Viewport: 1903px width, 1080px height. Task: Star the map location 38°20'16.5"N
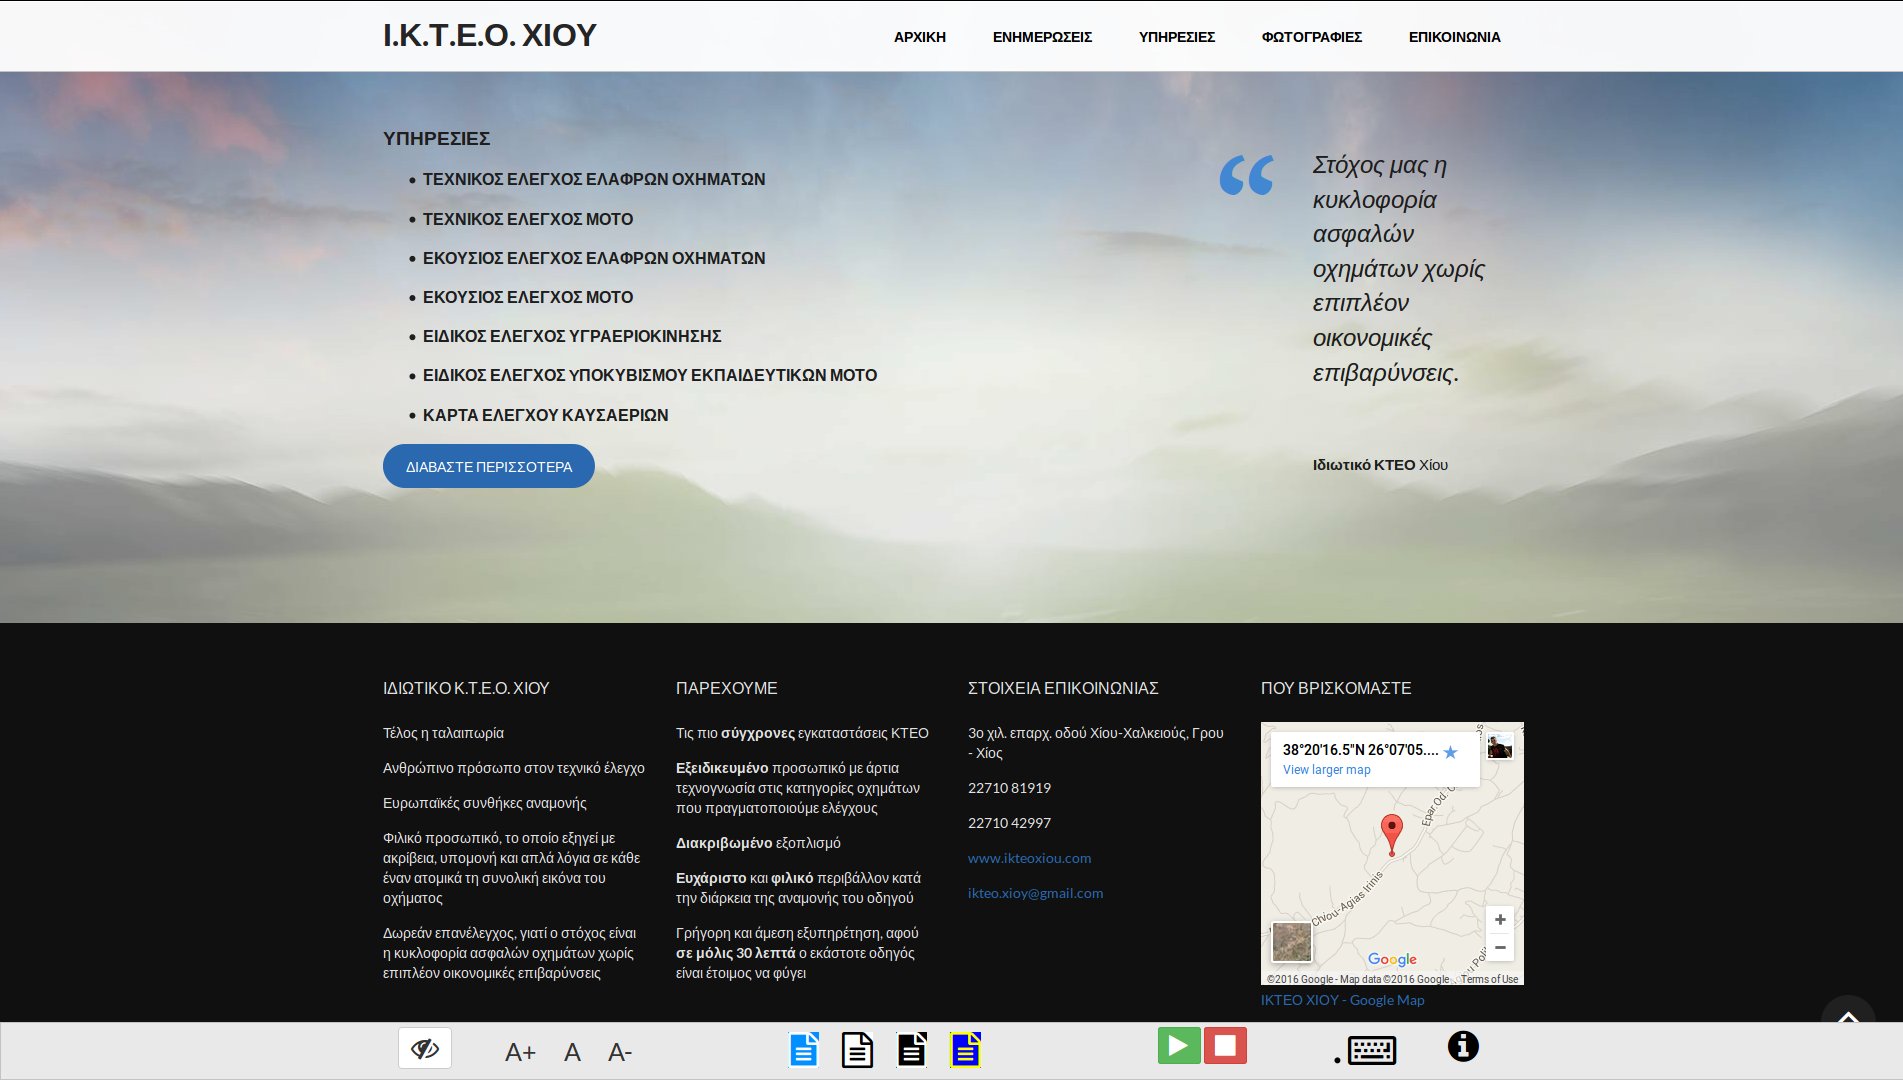point(1451,751)
